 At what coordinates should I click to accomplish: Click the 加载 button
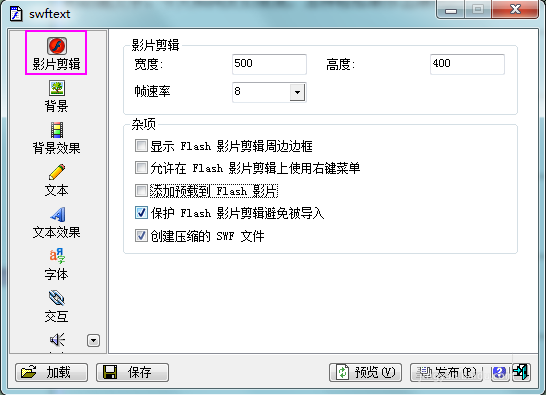(x=52, y=372)
